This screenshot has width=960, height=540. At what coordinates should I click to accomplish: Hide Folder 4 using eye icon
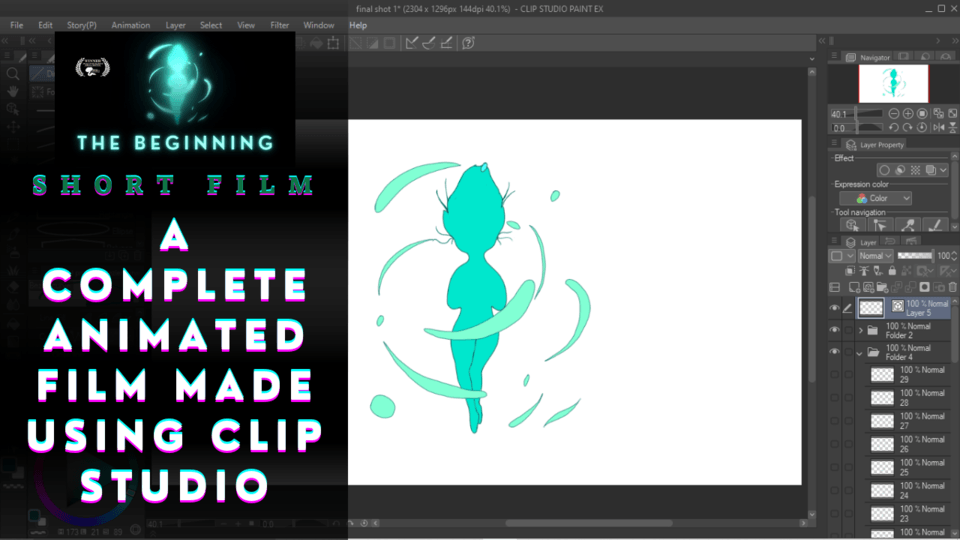point(834,352)
